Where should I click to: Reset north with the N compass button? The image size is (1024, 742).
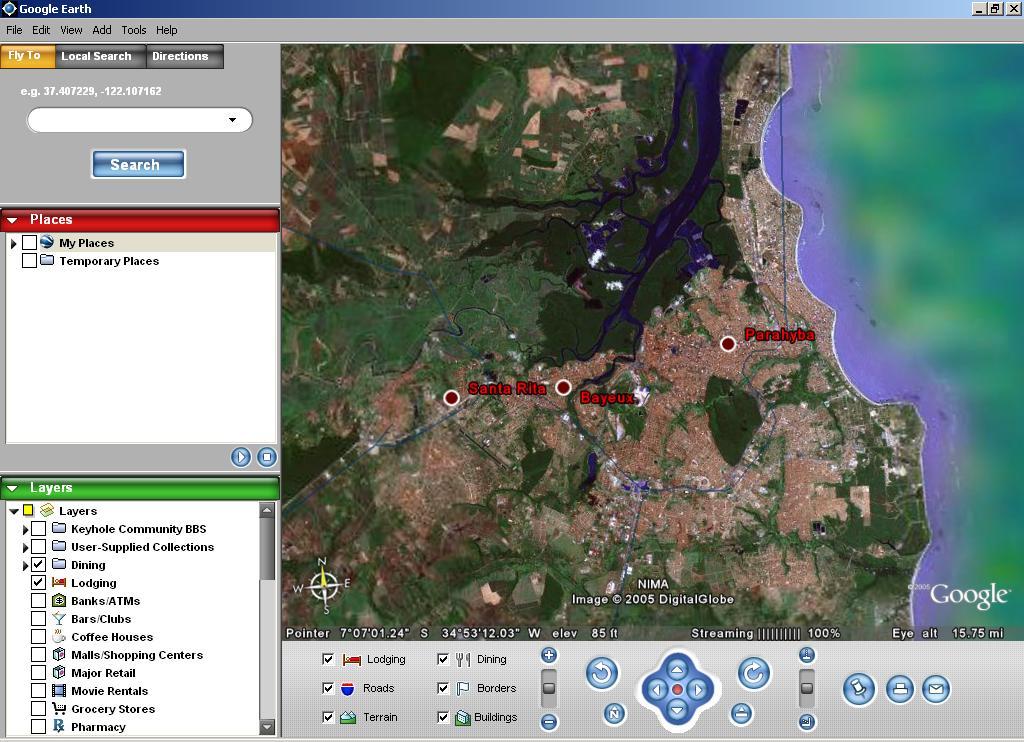(x=614, y=713)
